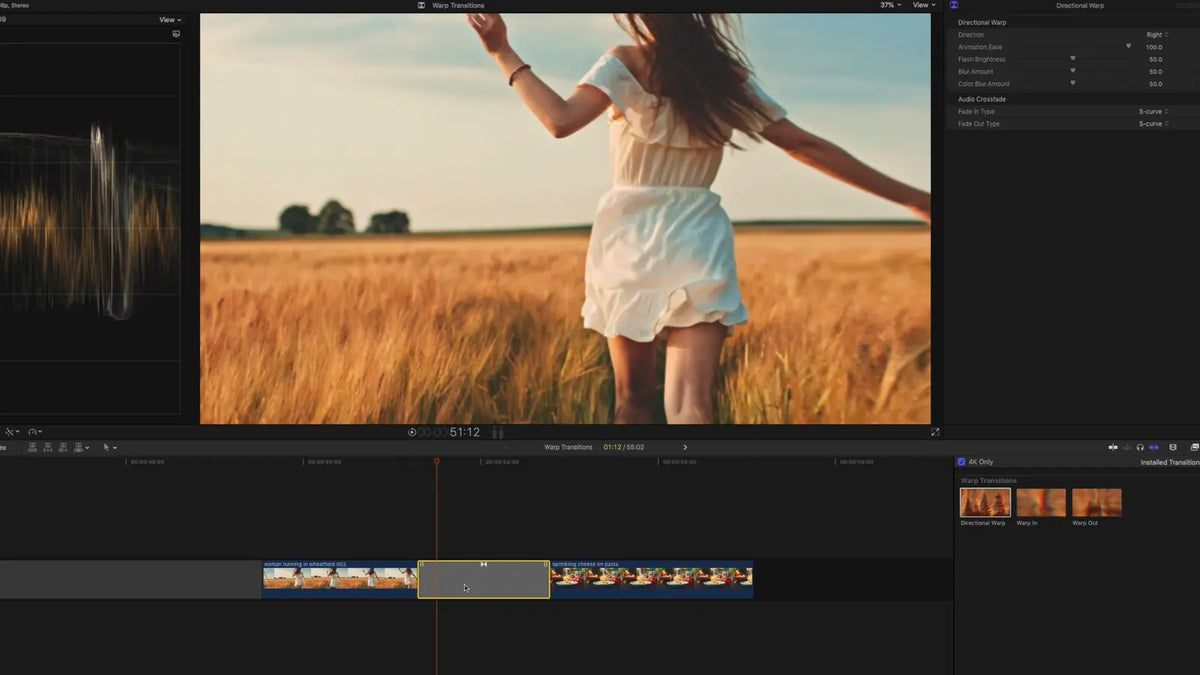Click the play button beside the timecode
Viewport: 1200px width, 675px height.
tap(412, 432)
